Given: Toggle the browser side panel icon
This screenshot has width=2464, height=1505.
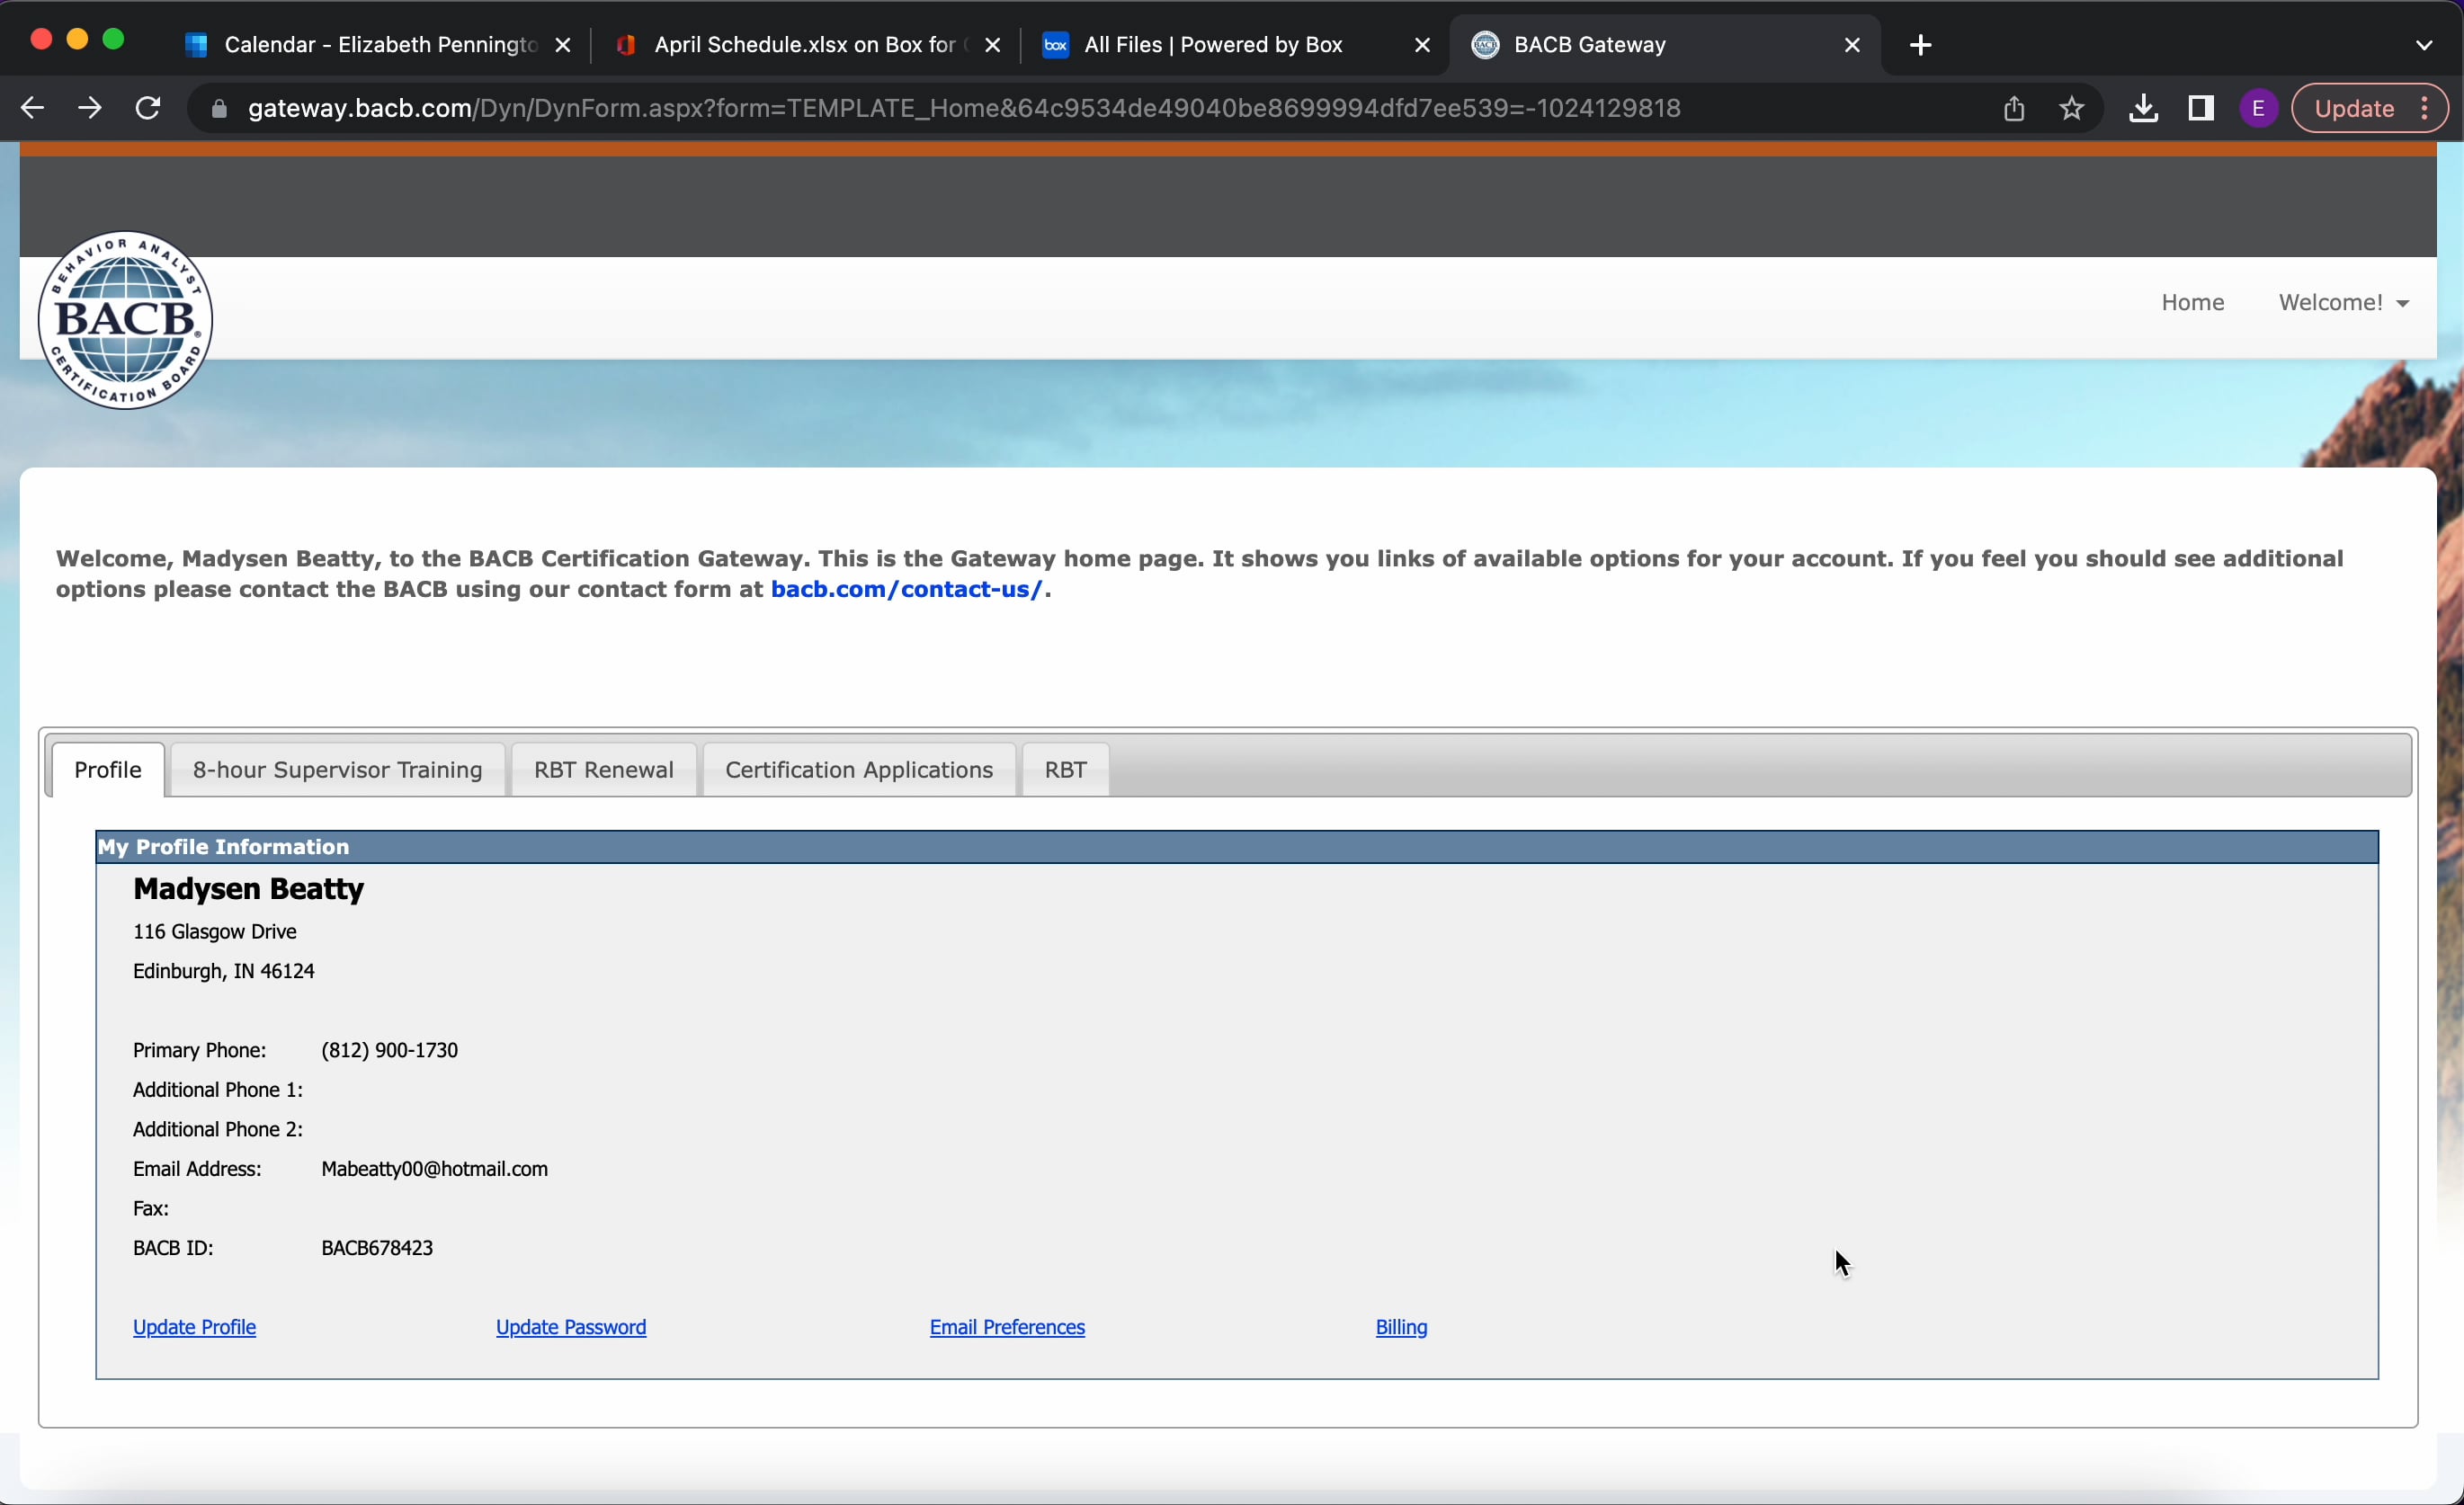Looking at the screenshot, I should [2200, 108].
